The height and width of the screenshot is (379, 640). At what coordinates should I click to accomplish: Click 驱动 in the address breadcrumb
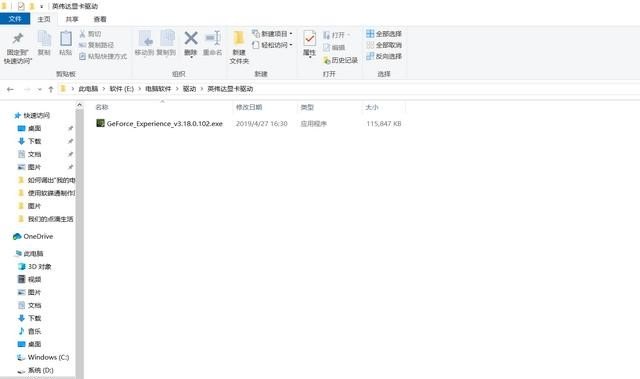click(x=189, y=89)
